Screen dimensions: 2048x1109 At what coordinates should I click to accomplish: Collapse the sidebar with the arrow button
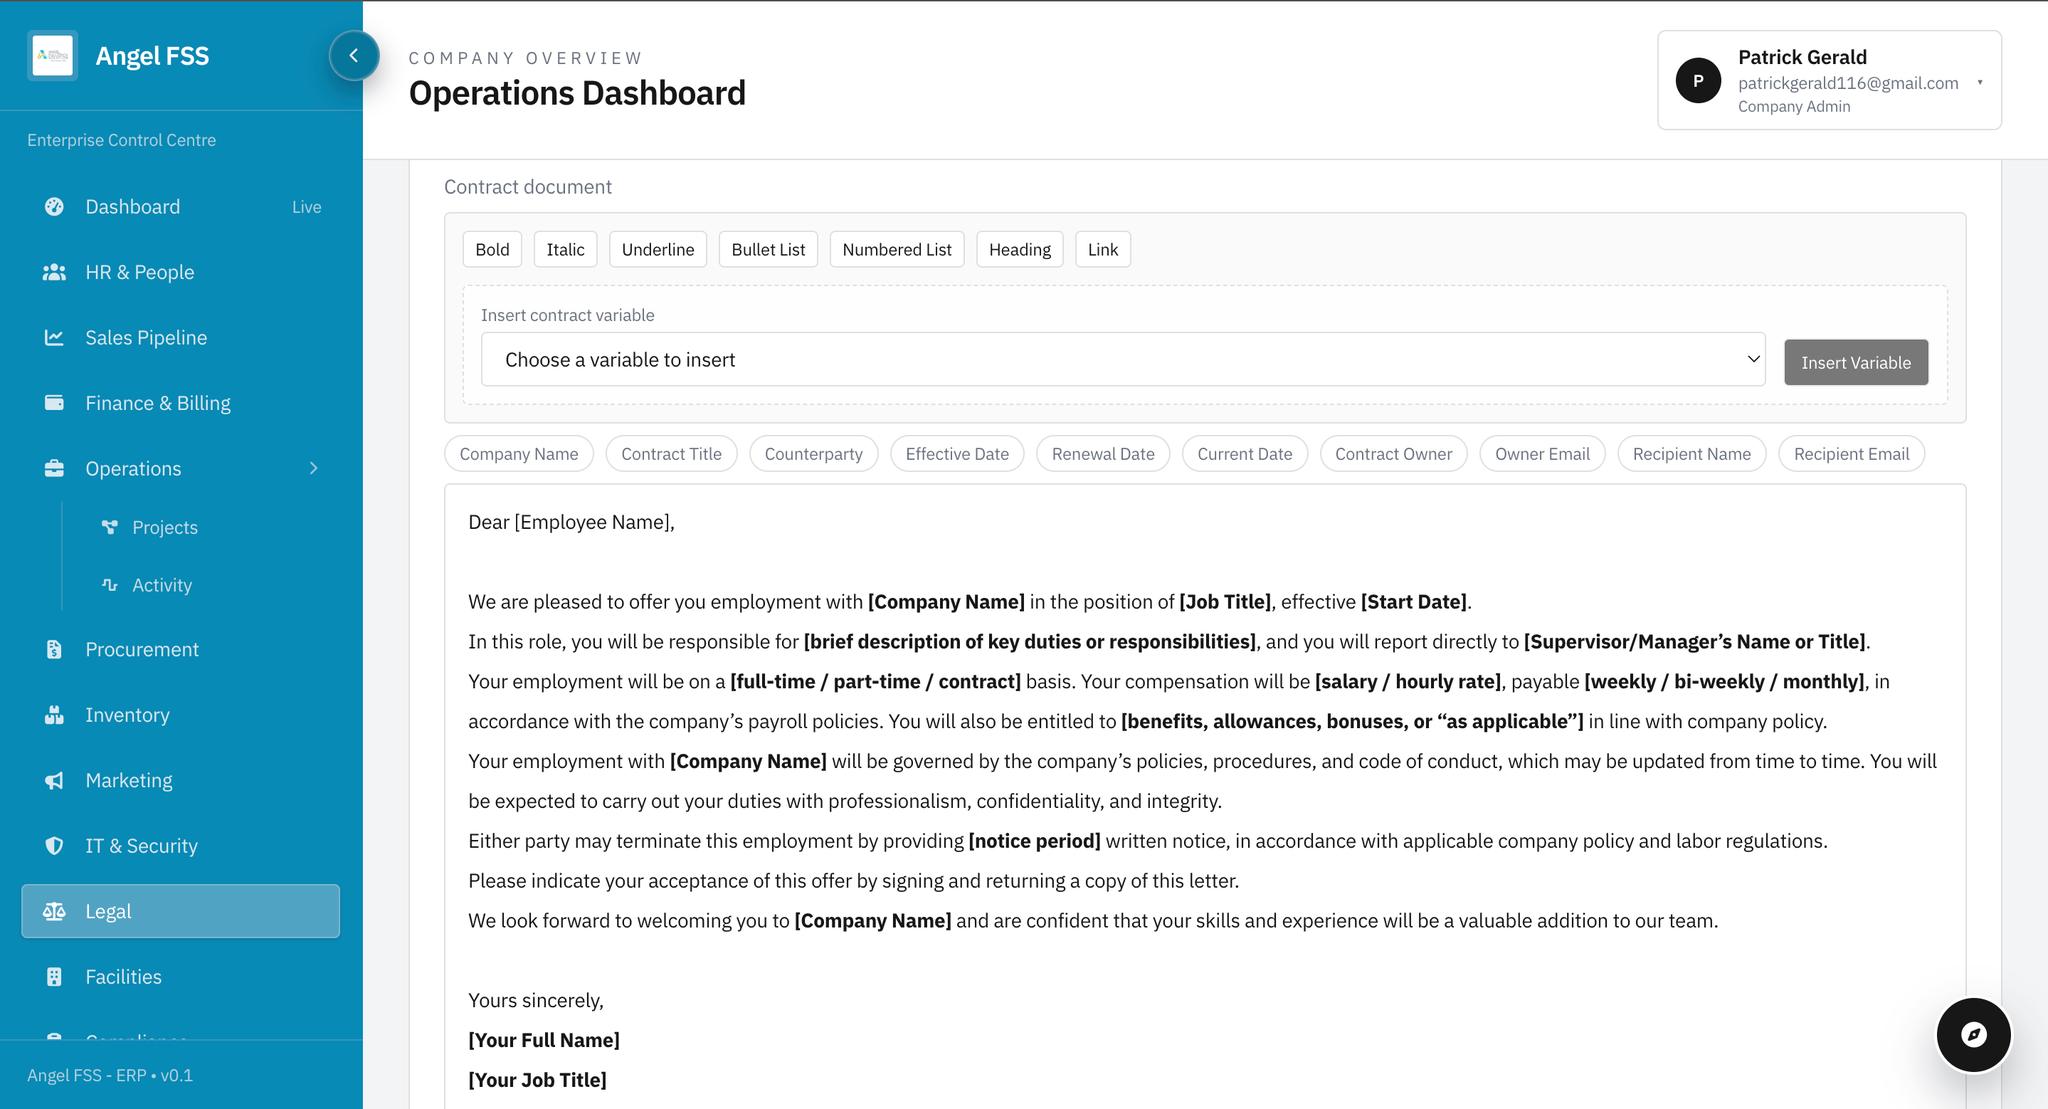coord(354,56)
